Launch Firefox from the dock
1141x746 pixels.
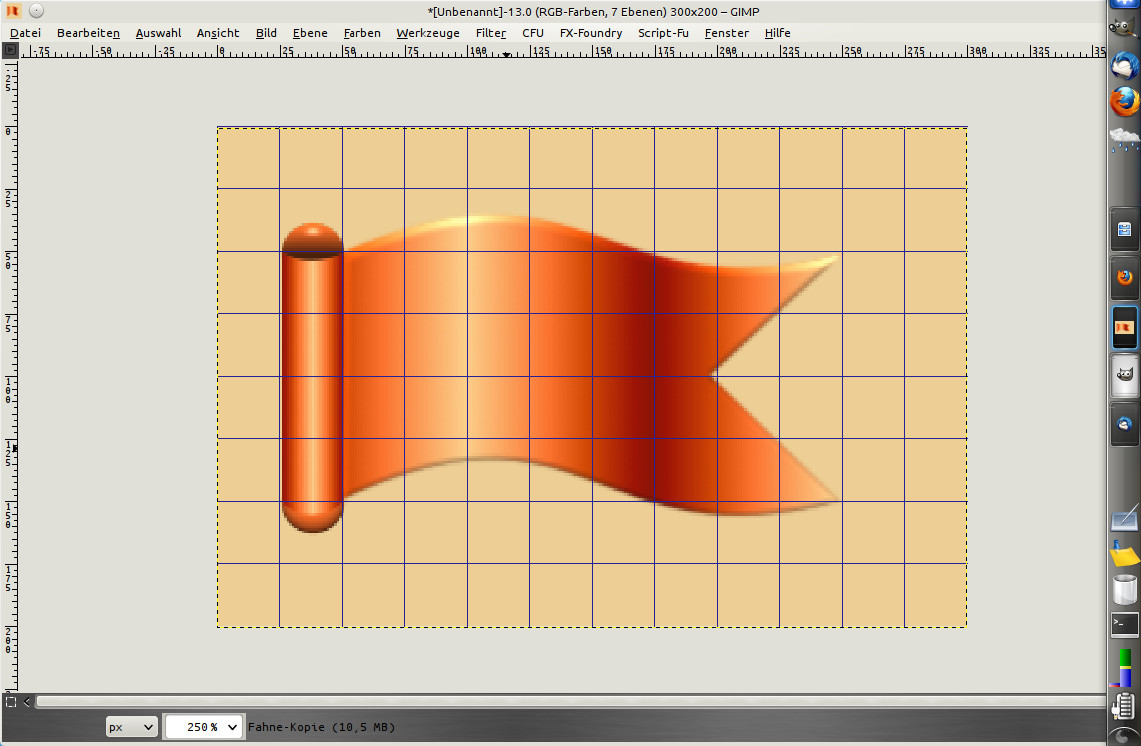tap(1125, 101)
